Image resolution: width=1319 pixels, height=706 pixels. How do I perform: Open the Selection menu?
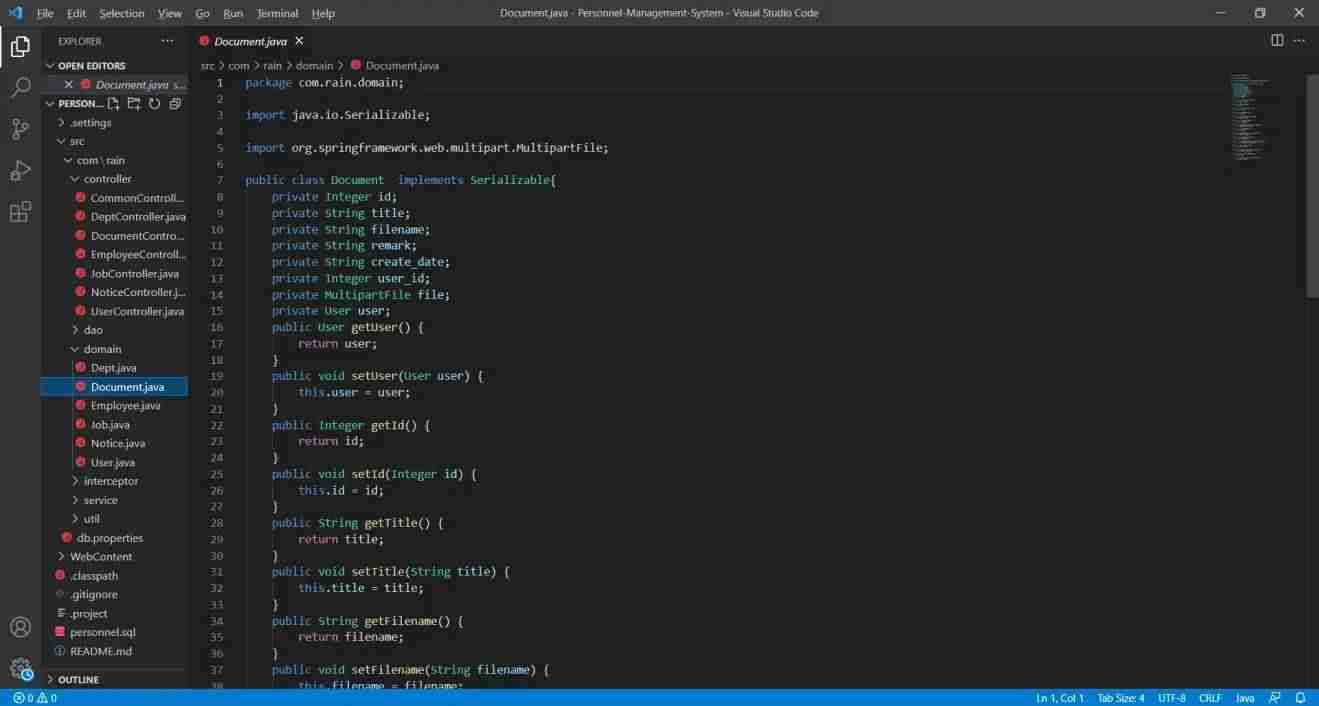click(x=122, y=13)
